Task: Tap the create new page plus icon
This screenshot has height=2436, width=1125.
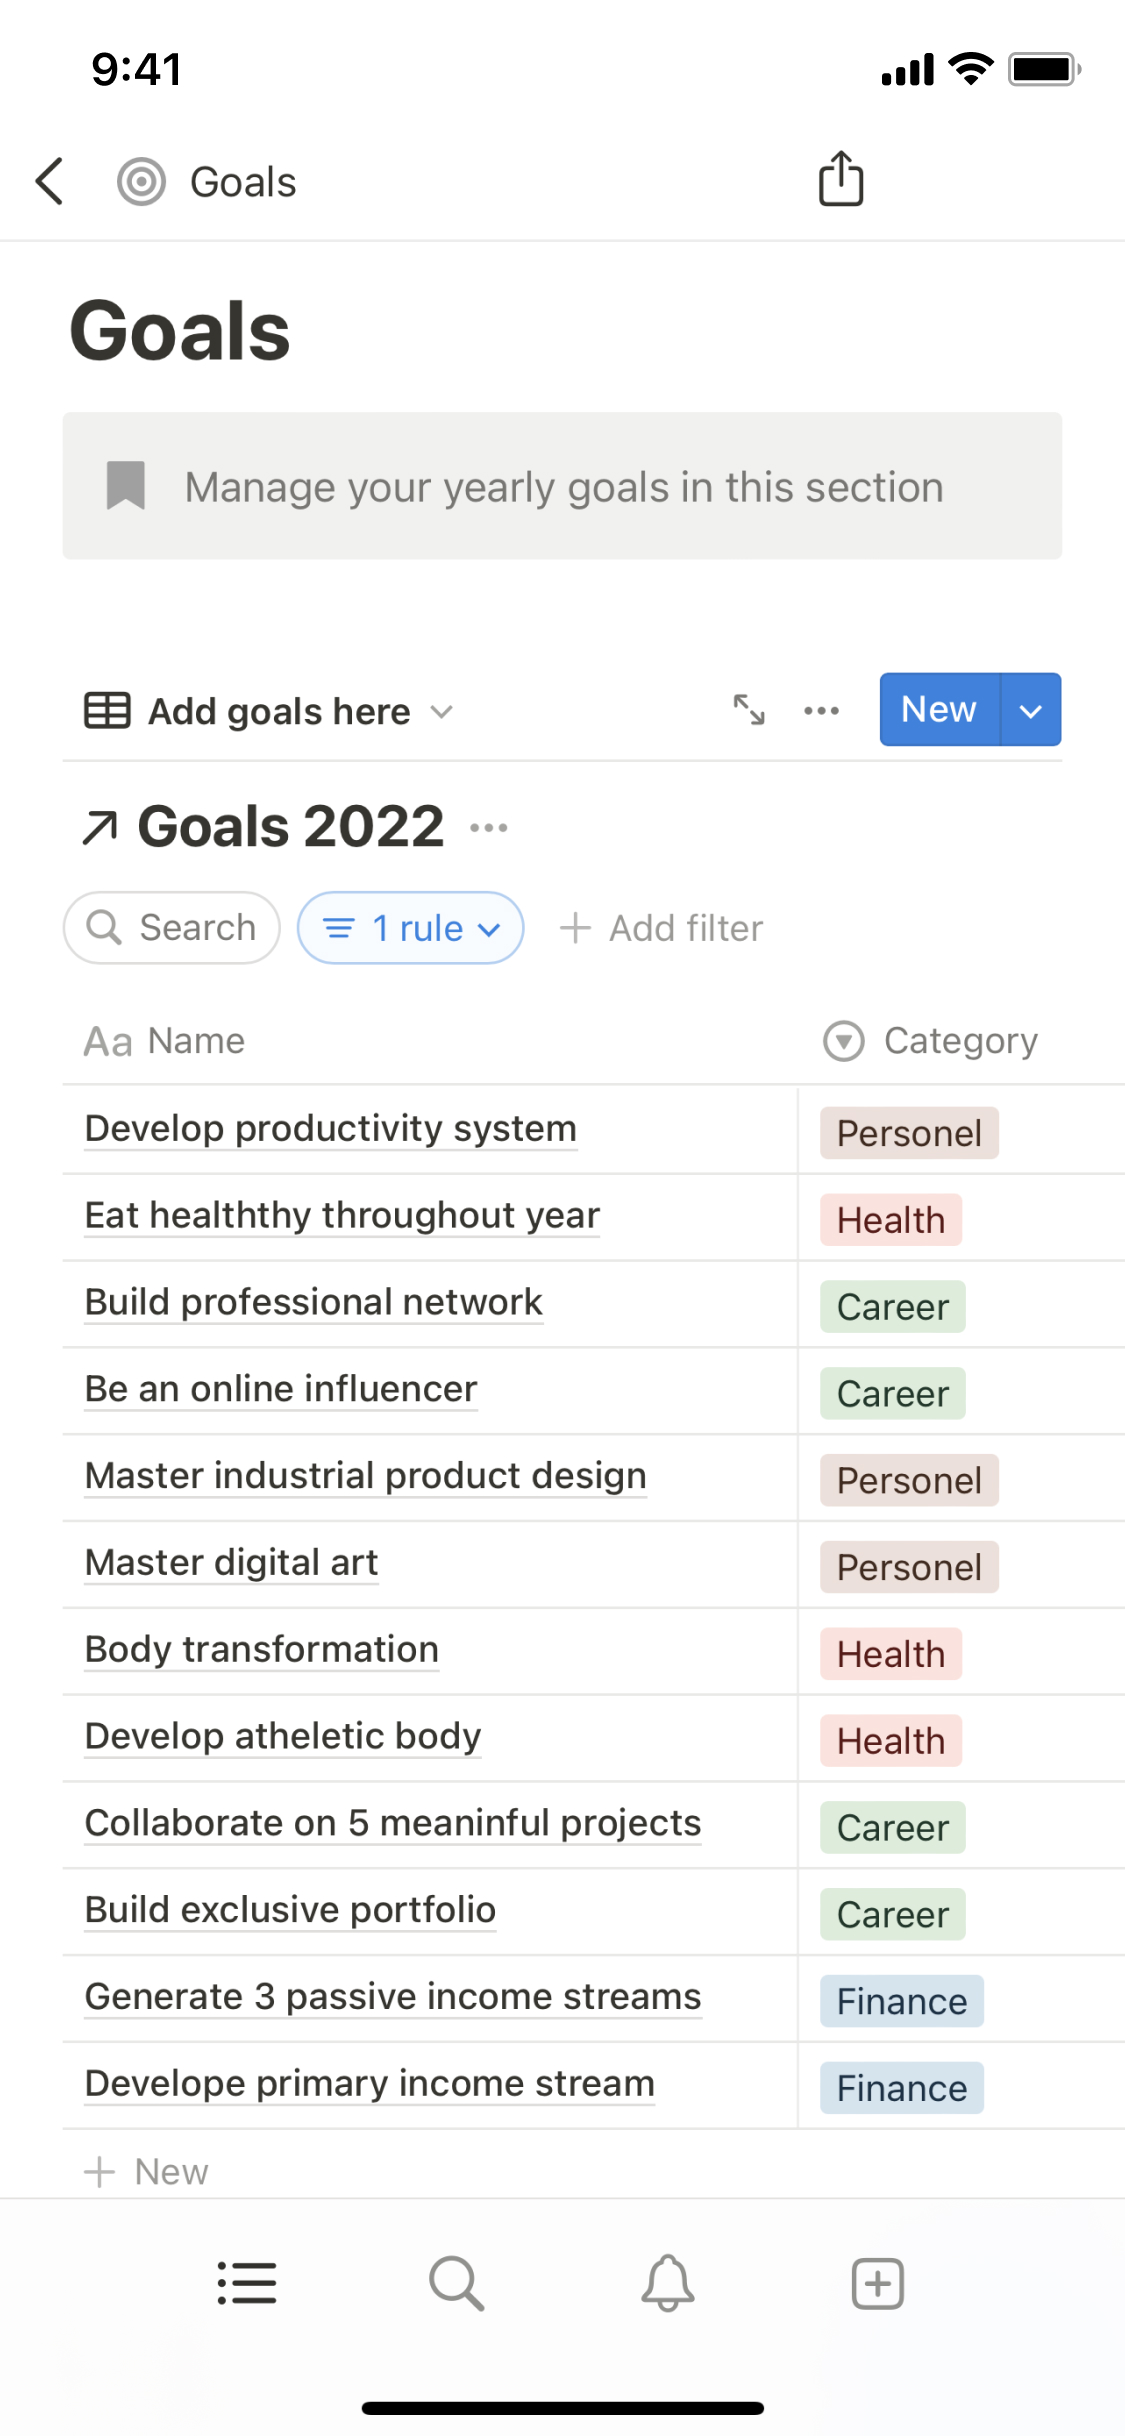Action: (x=877, y=2283)
